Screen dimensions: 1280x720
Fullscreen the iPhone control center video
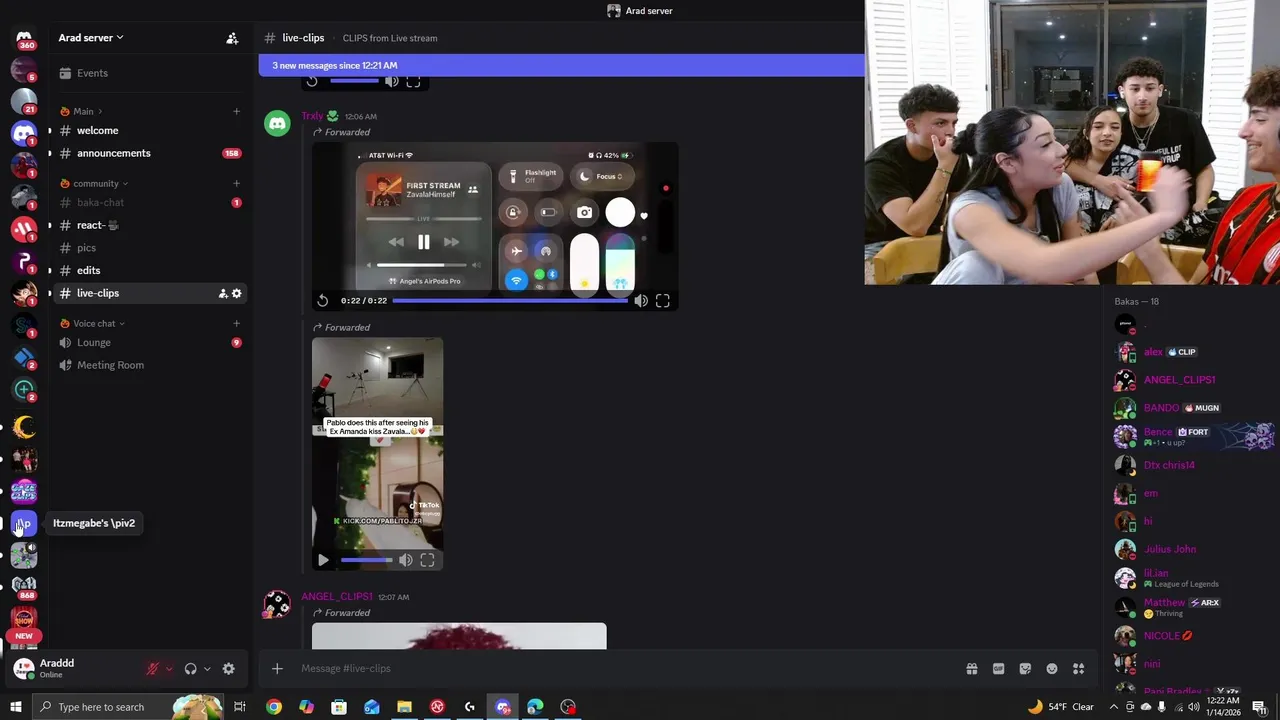[x=662, y=300]
